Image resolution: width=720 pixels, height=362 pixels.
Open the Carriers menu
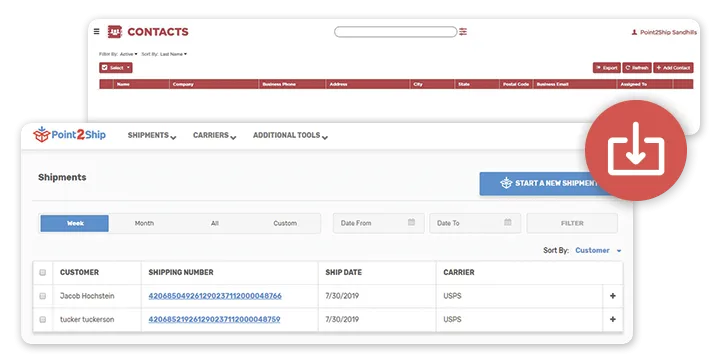click(214, 136)
